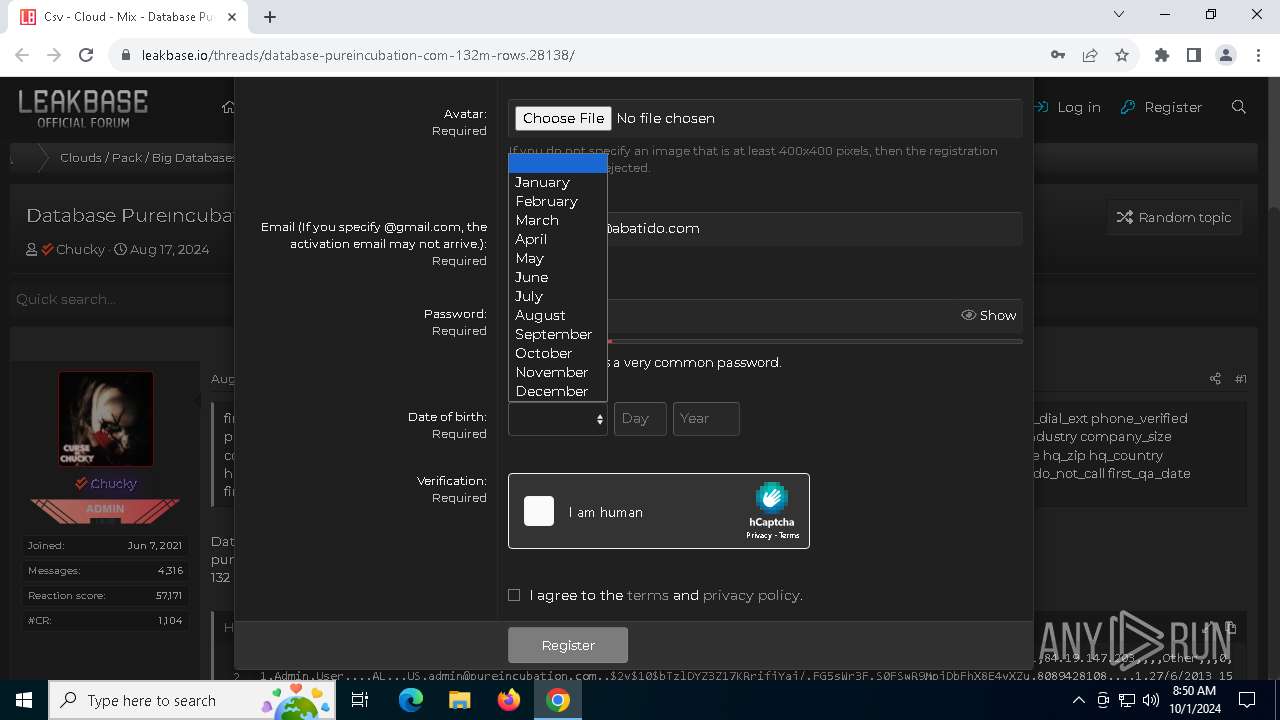Viewport: 1280px width, 720px height.
Task: Open Chucky username in post sidebar
Action: coord(113,483)
